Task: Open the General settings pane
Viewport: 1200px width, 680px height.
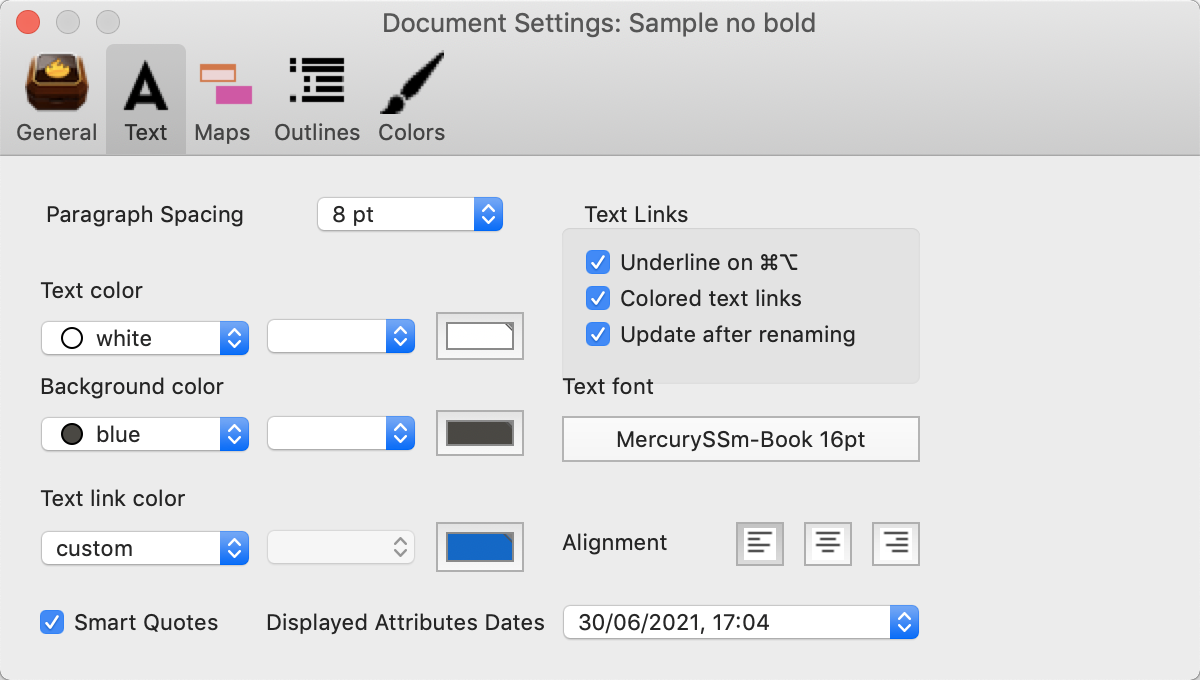Action: pos(57,99)
